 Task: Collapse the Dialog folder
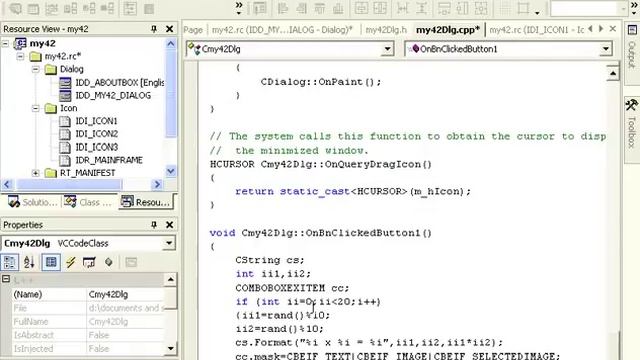36,69
